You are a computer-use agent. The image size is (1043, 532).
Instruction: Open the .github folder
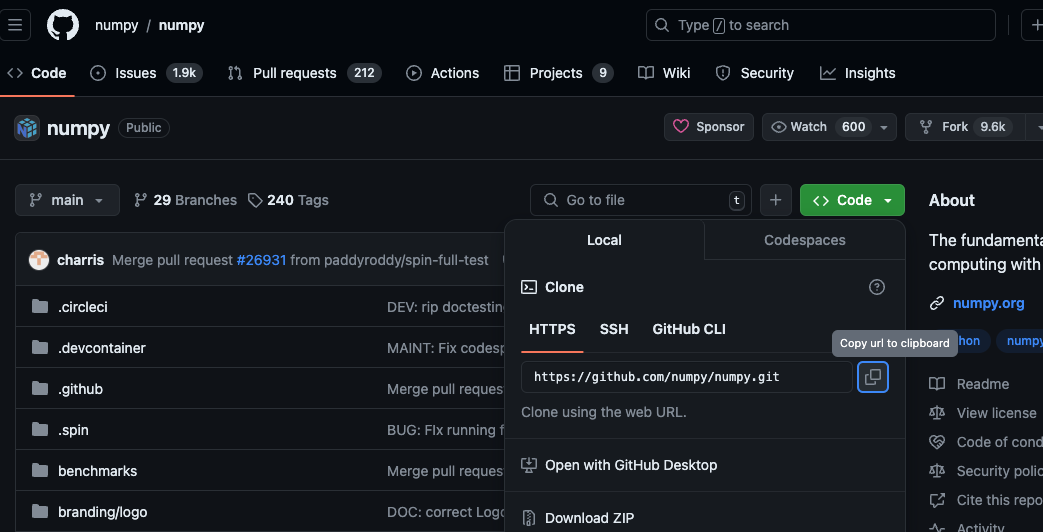coord(80,389)
